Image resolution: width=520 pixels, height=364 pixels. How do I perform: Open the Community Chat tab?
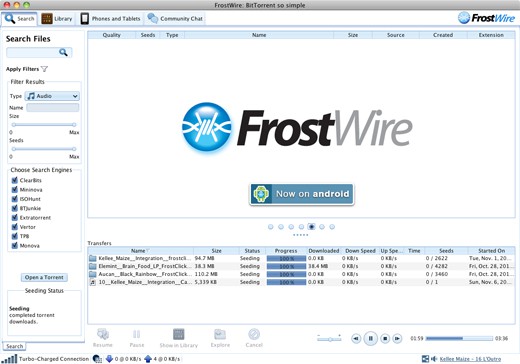[x=175, y=19]
